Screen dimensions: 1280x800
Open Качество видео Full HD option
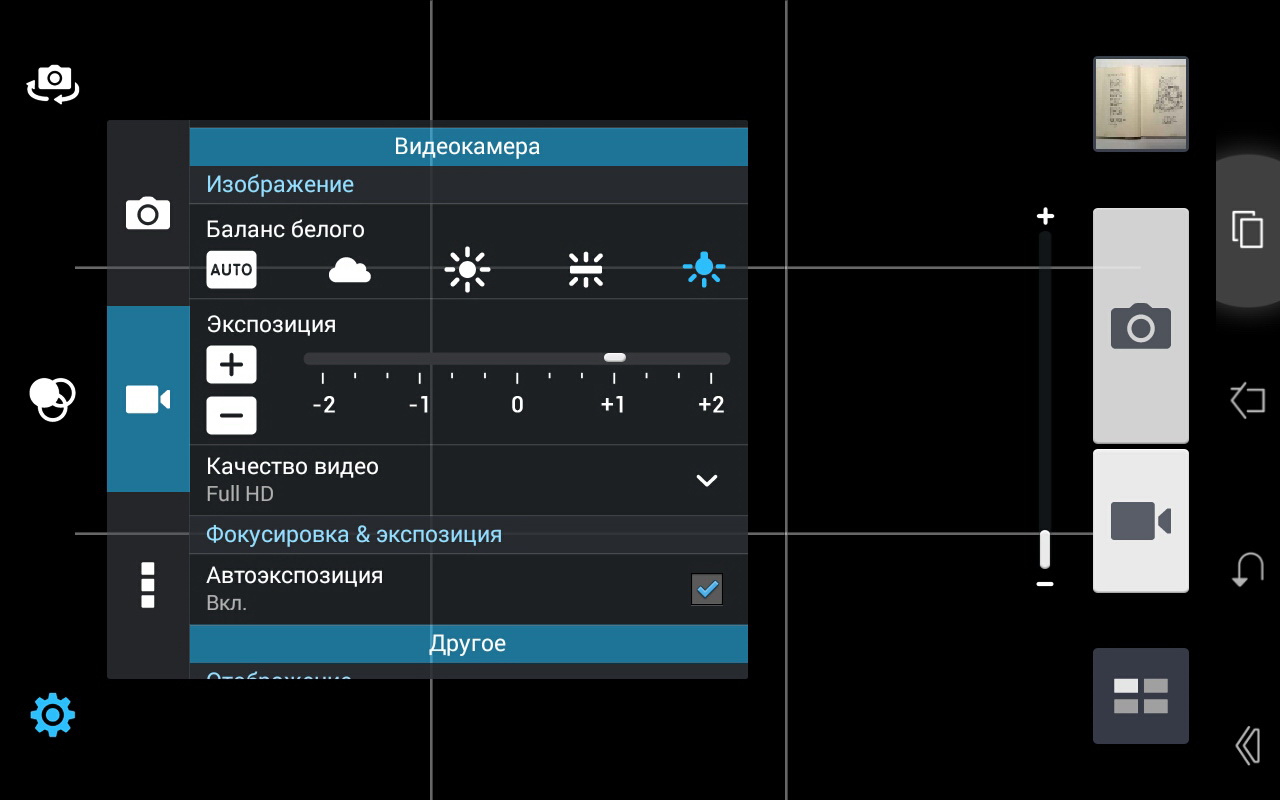468,480
